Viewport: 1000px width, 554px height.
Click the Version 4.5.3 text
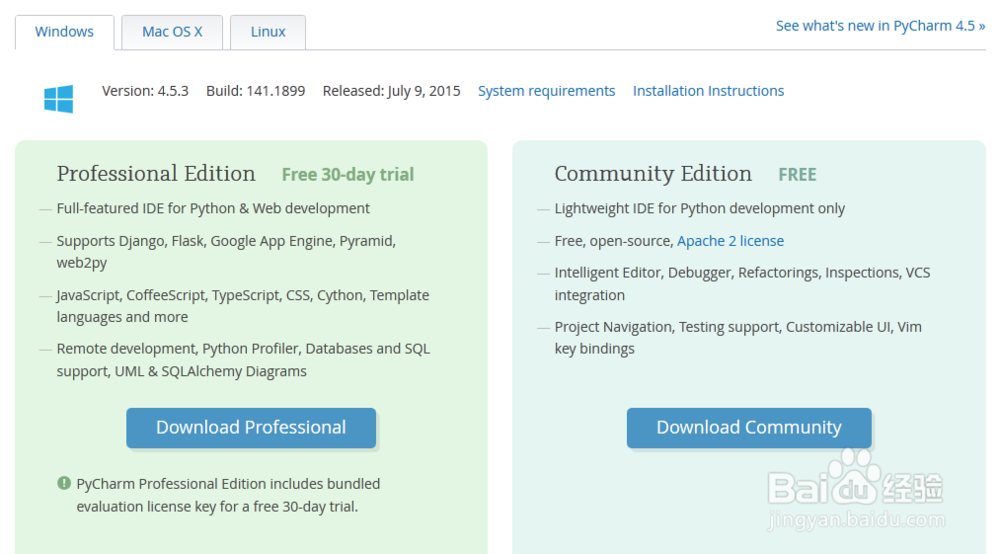(x=145, y=91)
